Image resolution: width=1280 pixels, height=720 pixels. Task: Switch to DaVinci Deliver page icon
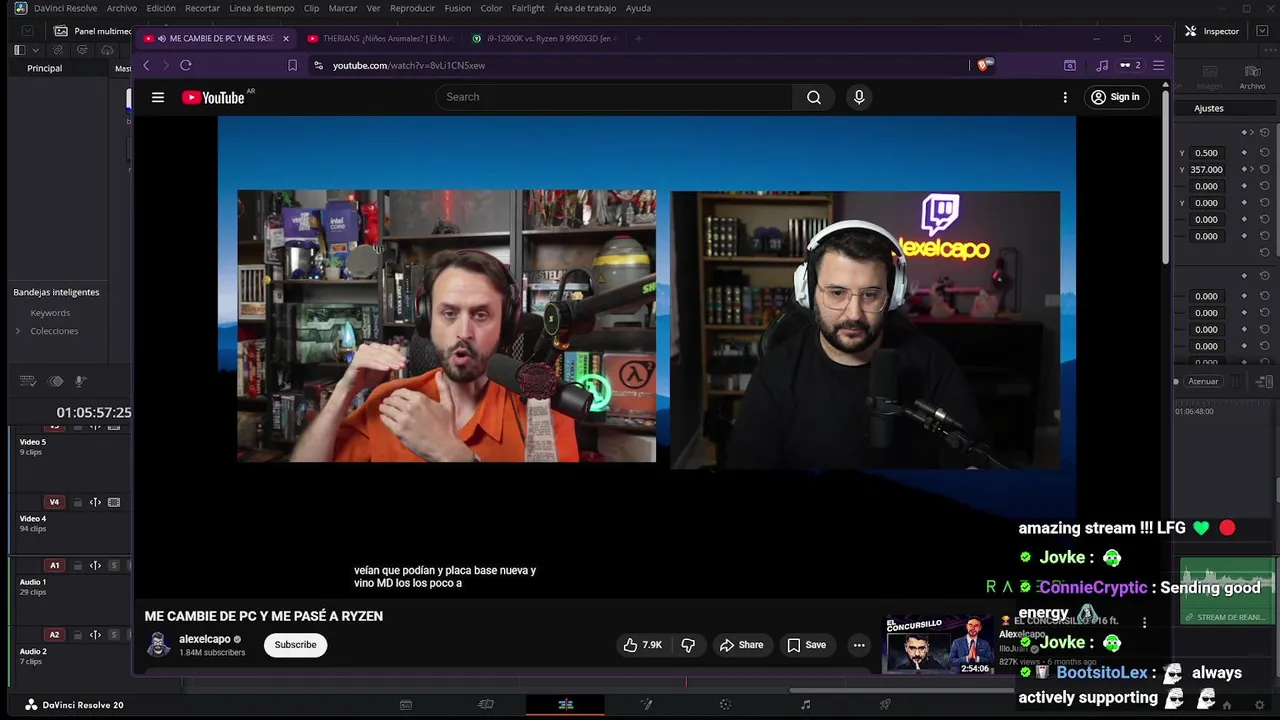[x=885, y=705]
